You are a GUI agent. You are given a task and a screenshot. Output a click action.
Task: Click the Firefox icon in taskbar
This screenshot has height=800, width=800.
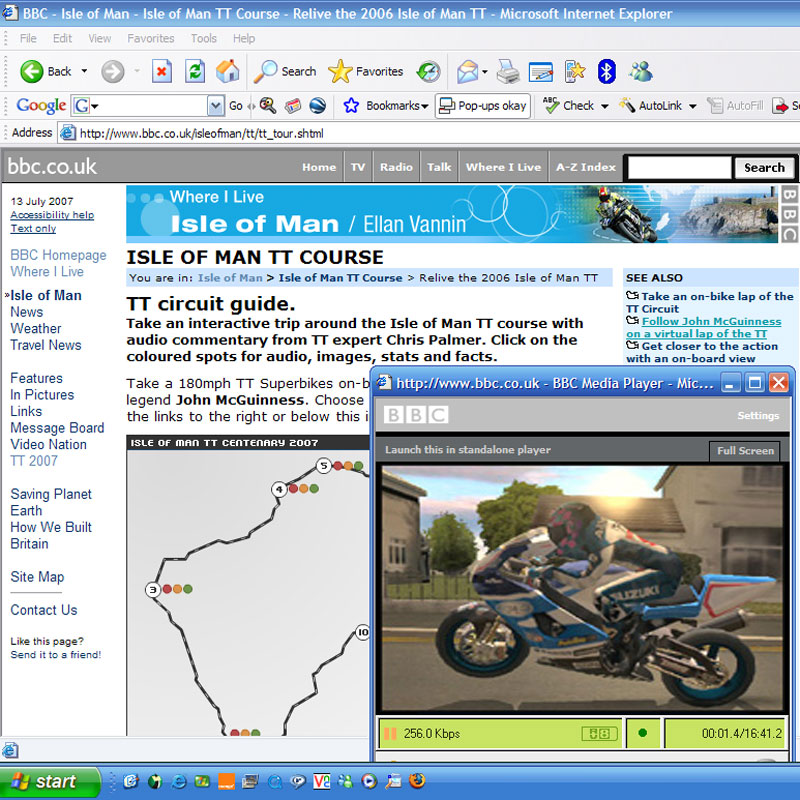417,781
